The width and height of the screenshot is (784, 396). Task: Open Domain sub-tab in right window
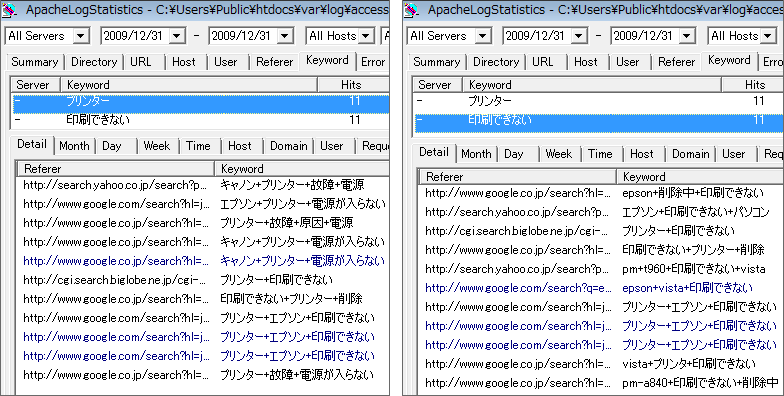[690, 154]
